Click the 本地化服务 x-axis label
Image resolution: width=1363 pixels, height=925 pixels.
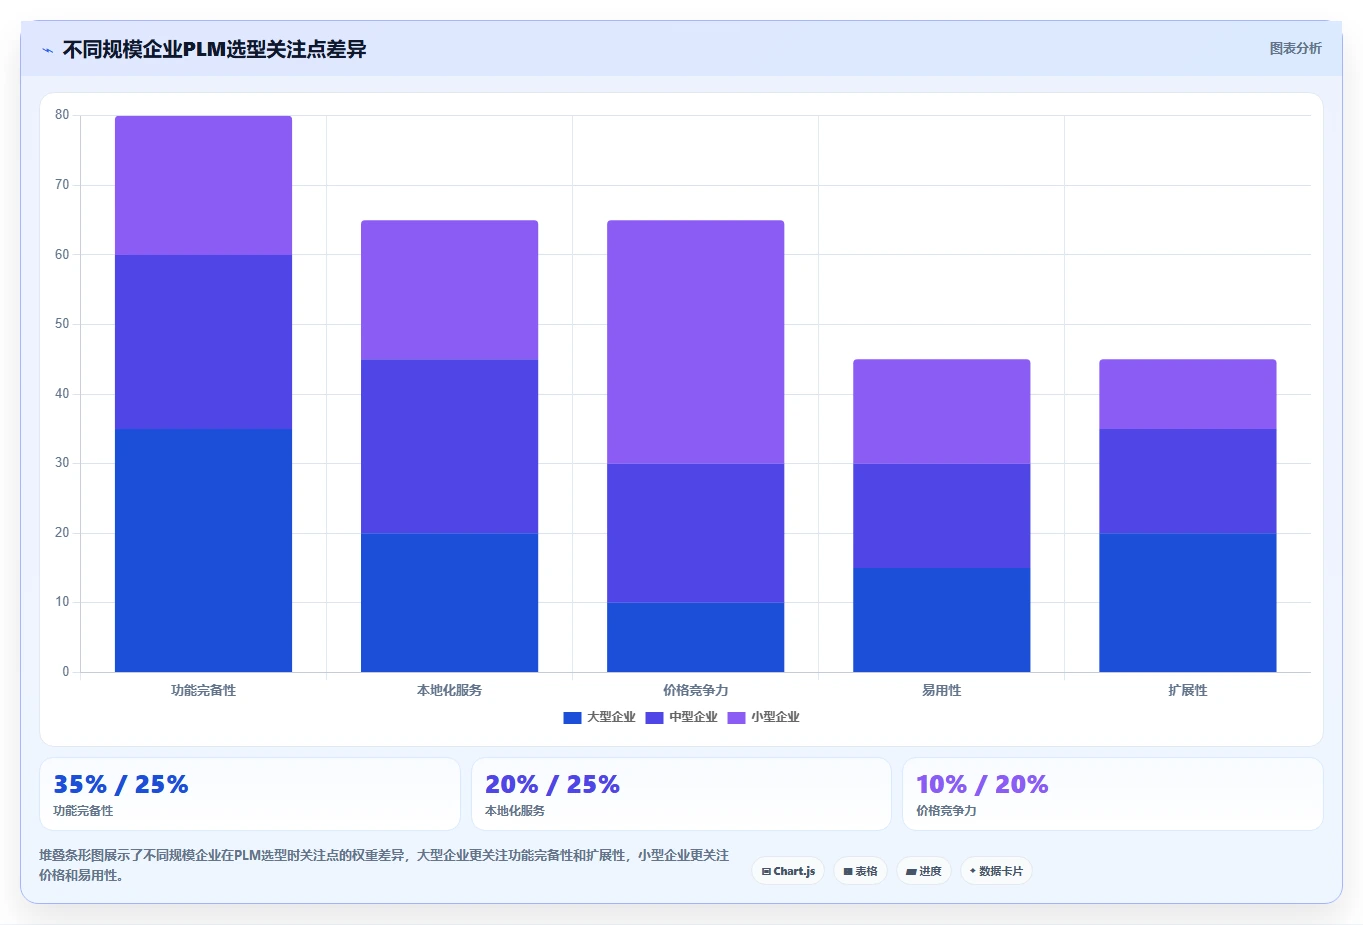pos(449,690)
